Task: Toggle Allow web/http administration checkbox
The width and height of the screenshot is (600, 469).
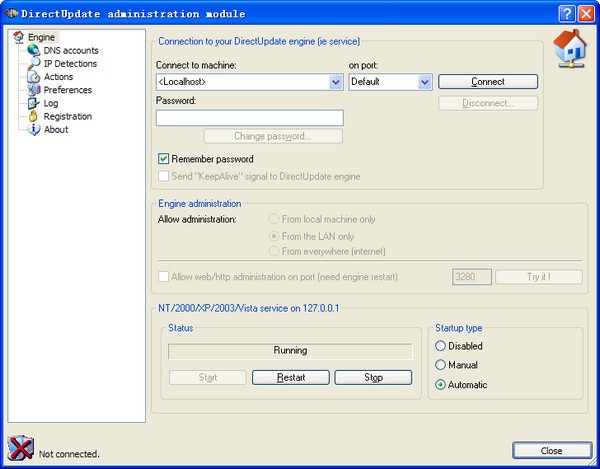Action: click(163, 277)
